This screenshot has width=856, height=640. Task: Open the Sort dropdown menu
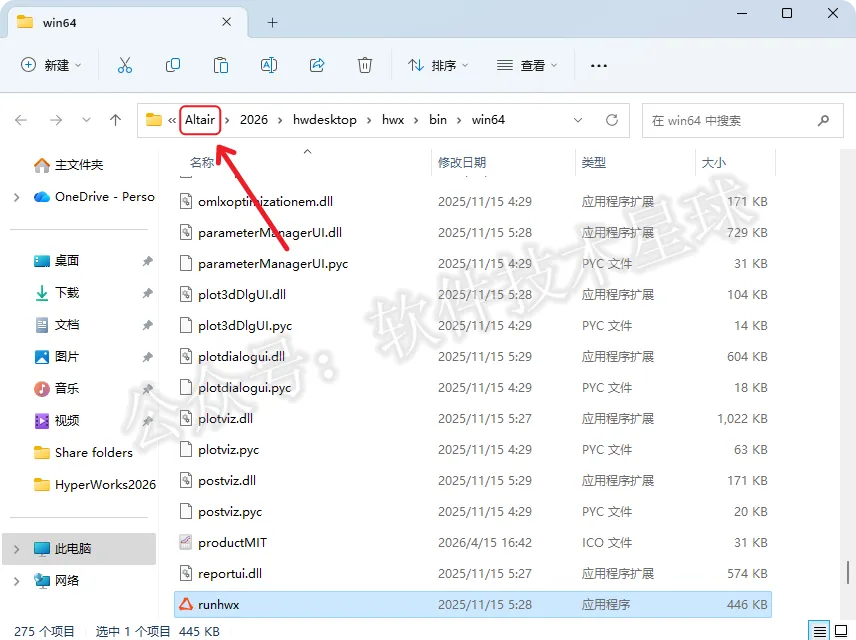click(438, 66)
